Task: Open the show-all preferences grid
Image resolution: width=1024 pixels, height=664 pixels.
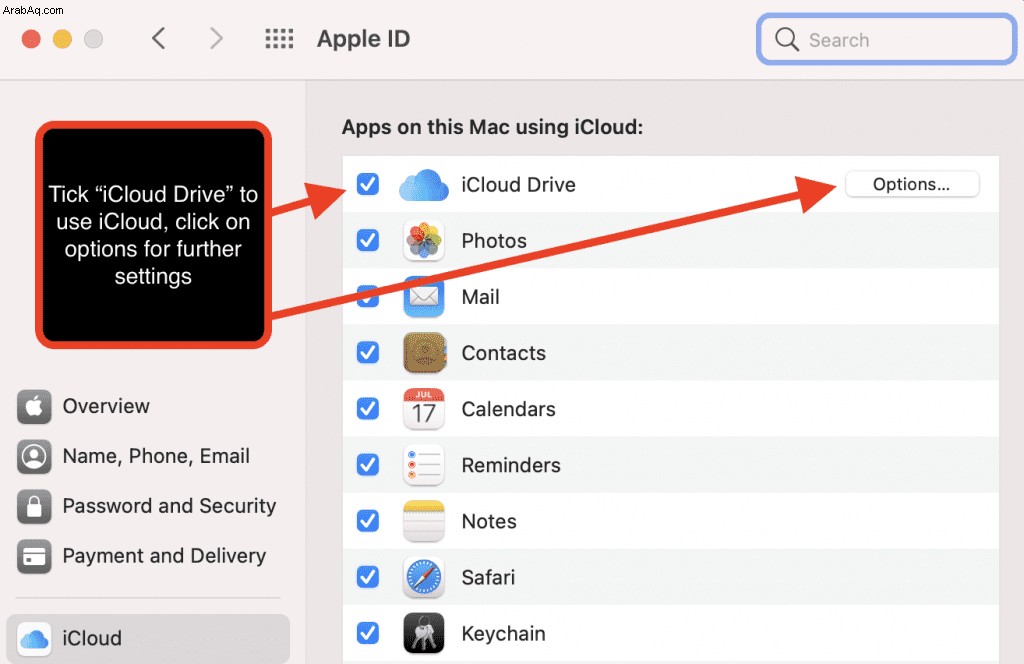Action: 279,39
